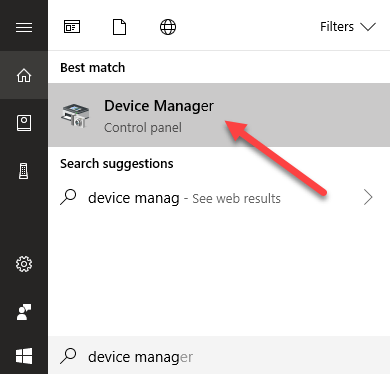Click the Control panel subtitle text

143,128
